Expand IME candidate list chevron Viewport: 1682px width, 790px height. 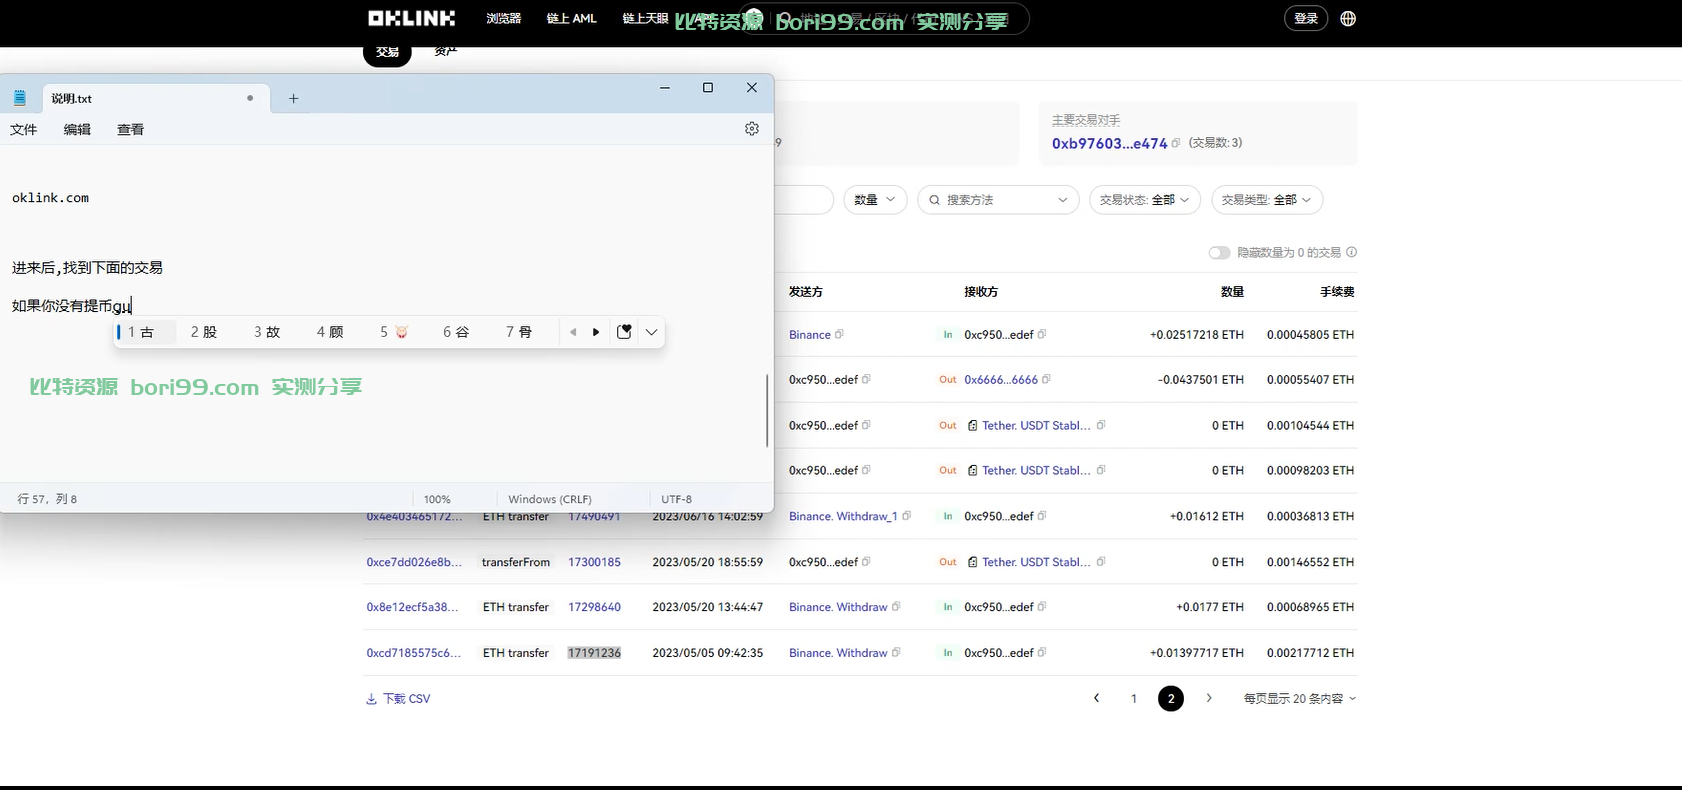point(651,332)
